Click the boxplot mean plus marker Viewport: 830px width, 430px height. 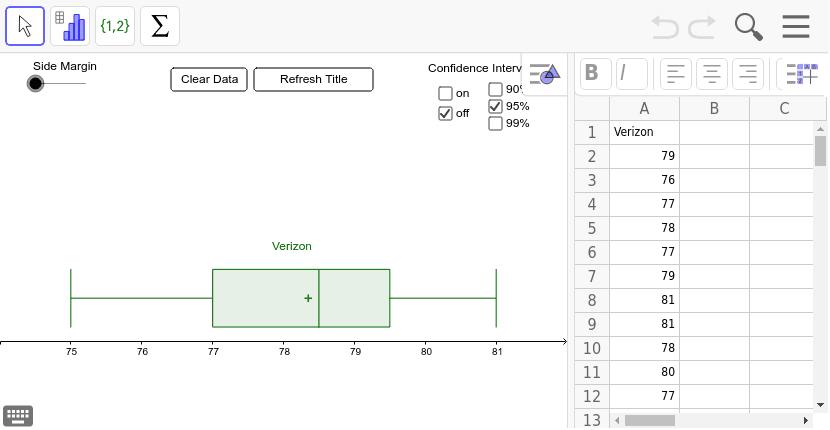pyautogui.click(x=308, y=298)
